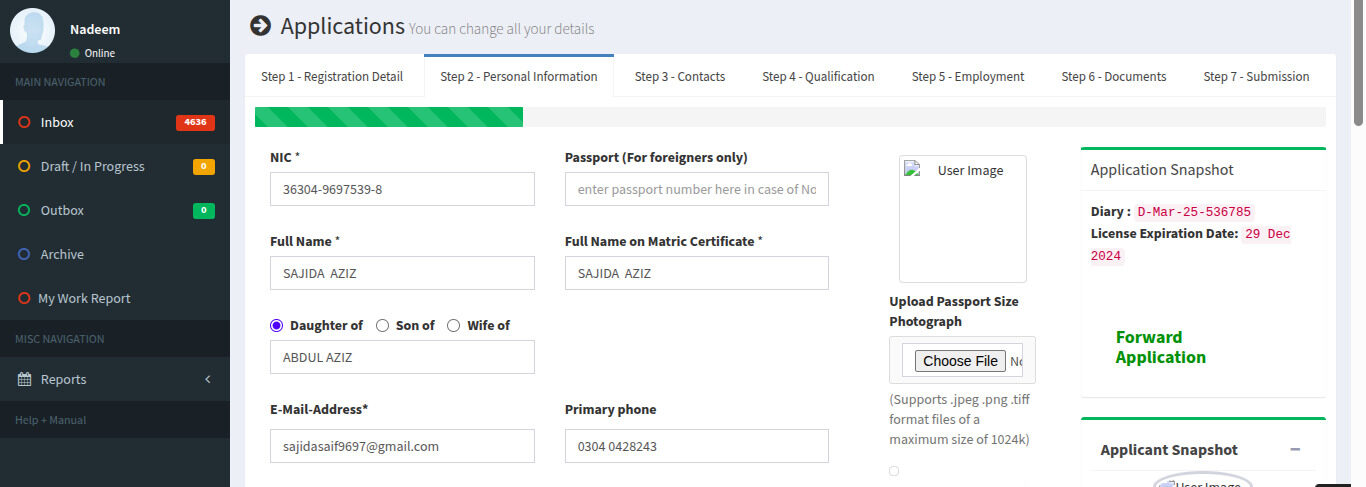
Task: Click the Outbox circle icon
Action: coord(24,210)
